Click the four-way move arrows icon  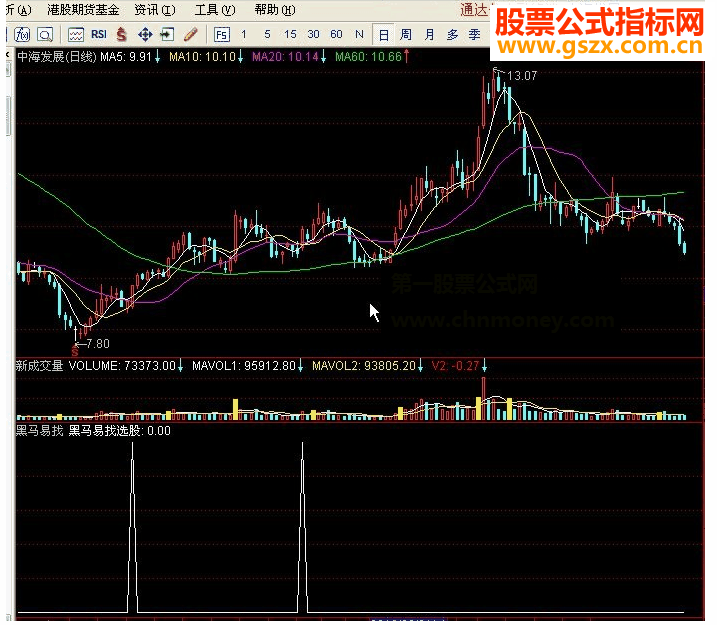(x=145, y=34)
